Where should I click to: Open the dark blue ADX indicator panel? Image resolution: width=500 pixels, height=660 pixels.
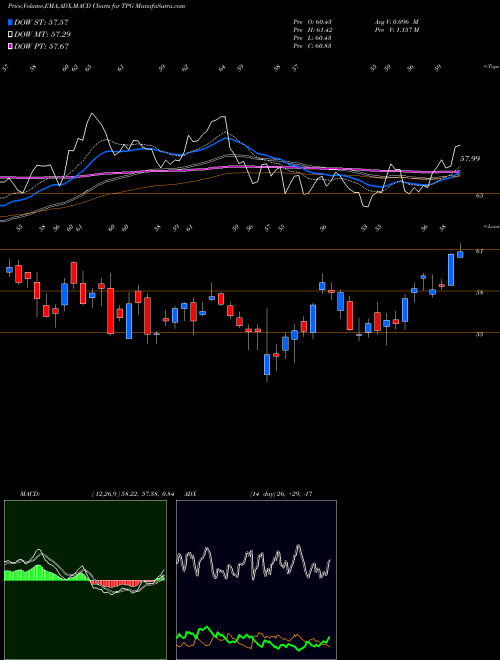(256, 580)
